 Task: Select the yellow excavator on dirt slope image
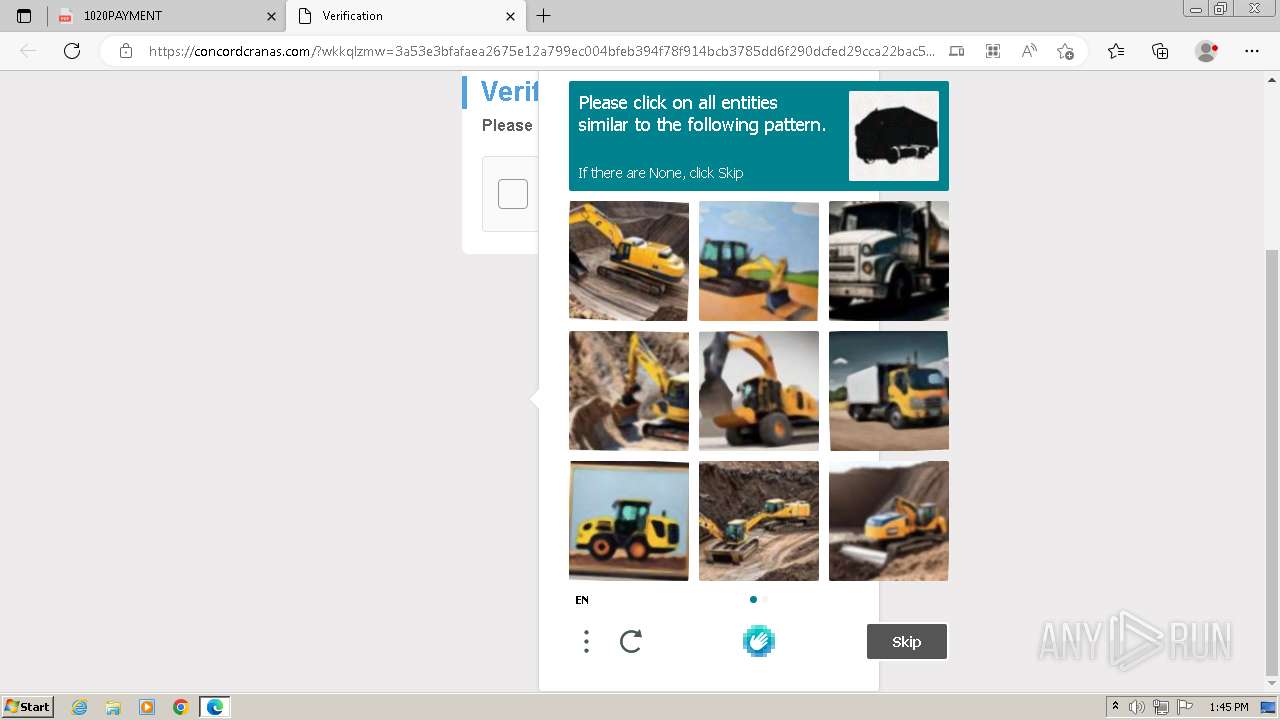pyautogui.click(x=629, y=261)
